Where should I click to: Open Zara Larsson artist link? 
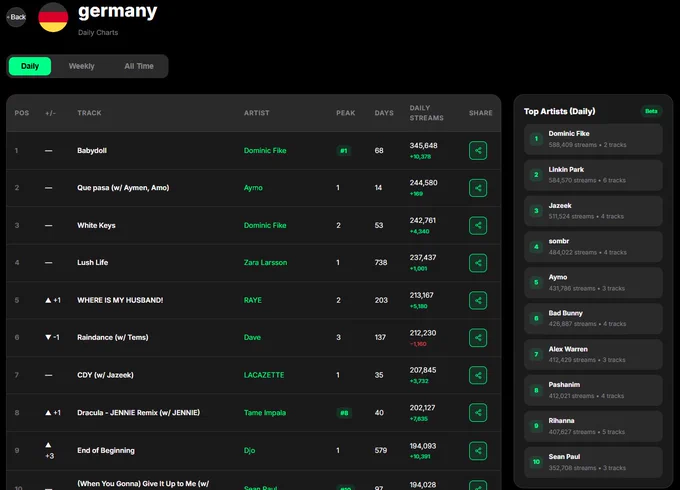265,263
